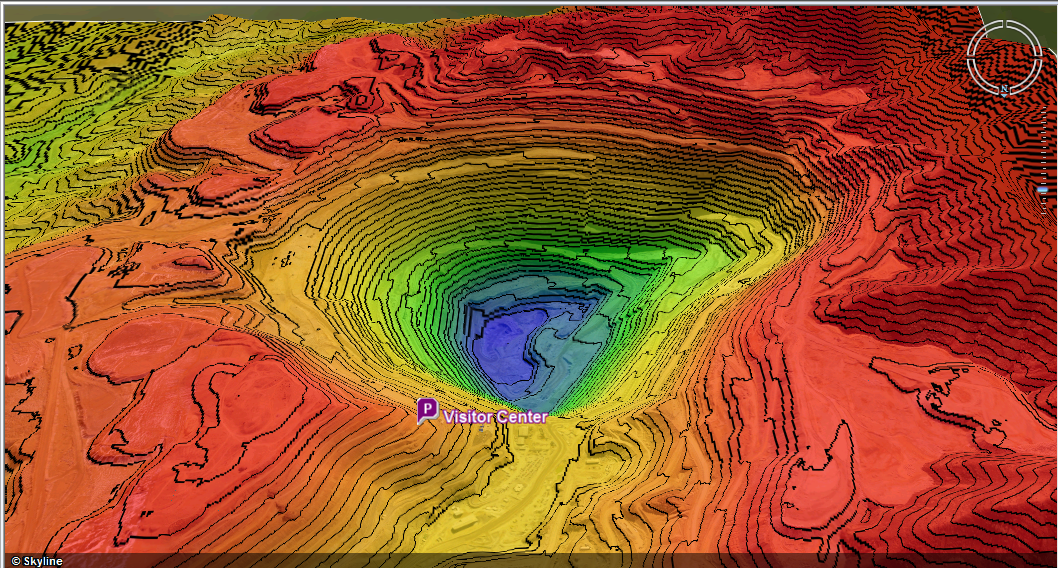
Task: Click the top end of altitude slider
Action: (1042, 110)
